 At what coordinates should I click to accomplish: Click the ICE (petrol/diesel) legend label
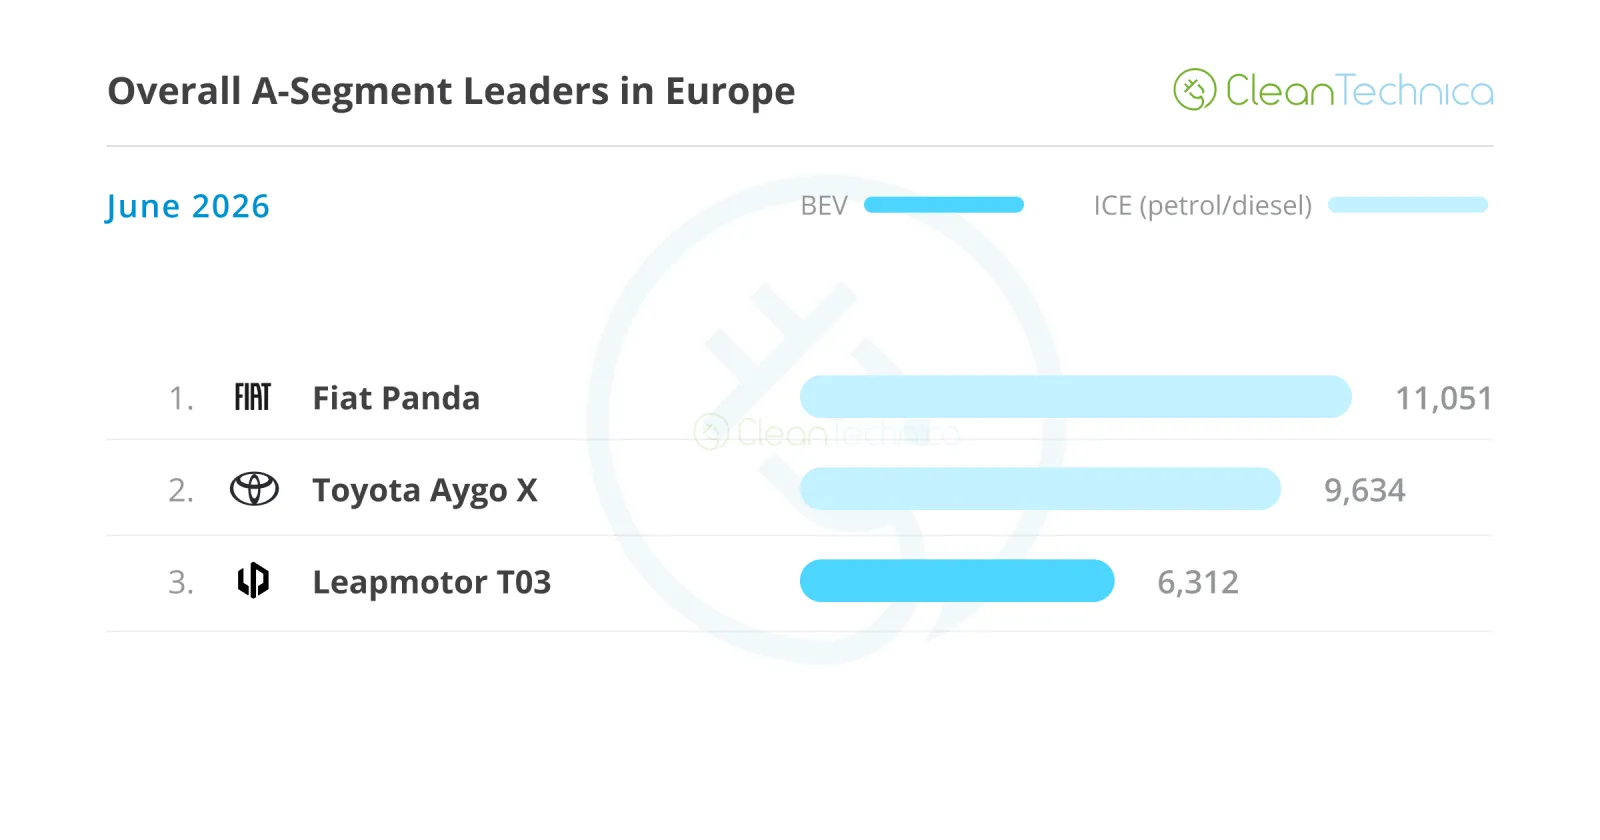coord(1202,206)
